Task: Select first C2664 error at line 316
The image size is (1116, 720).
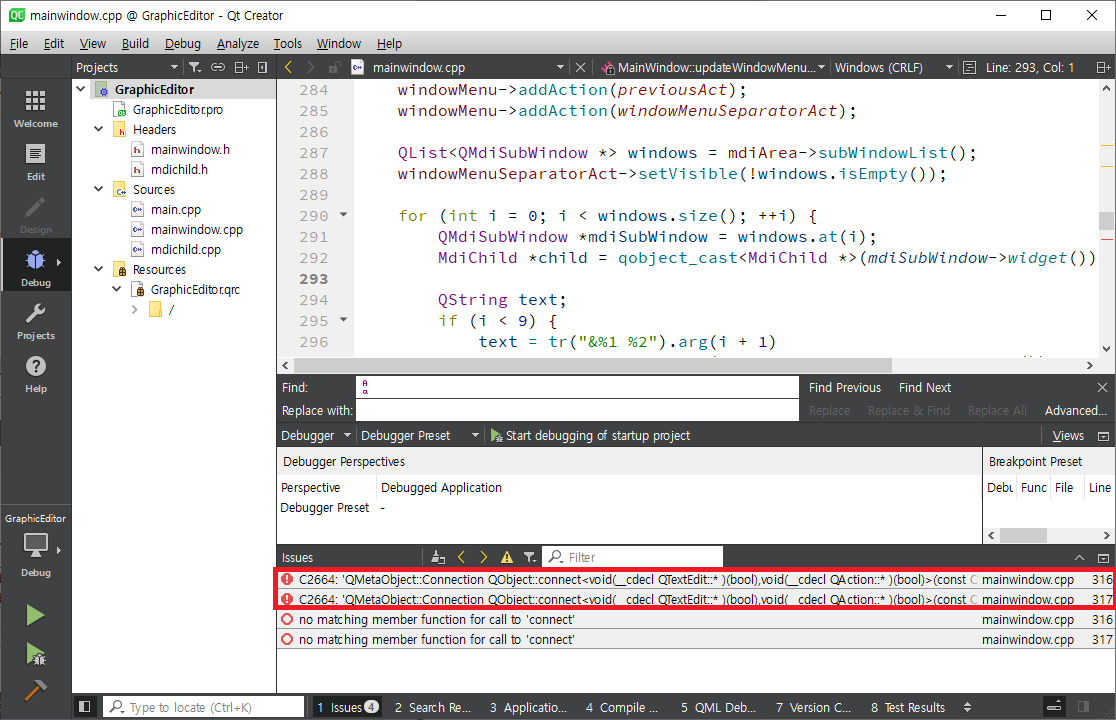Action: tap(695, 579)
